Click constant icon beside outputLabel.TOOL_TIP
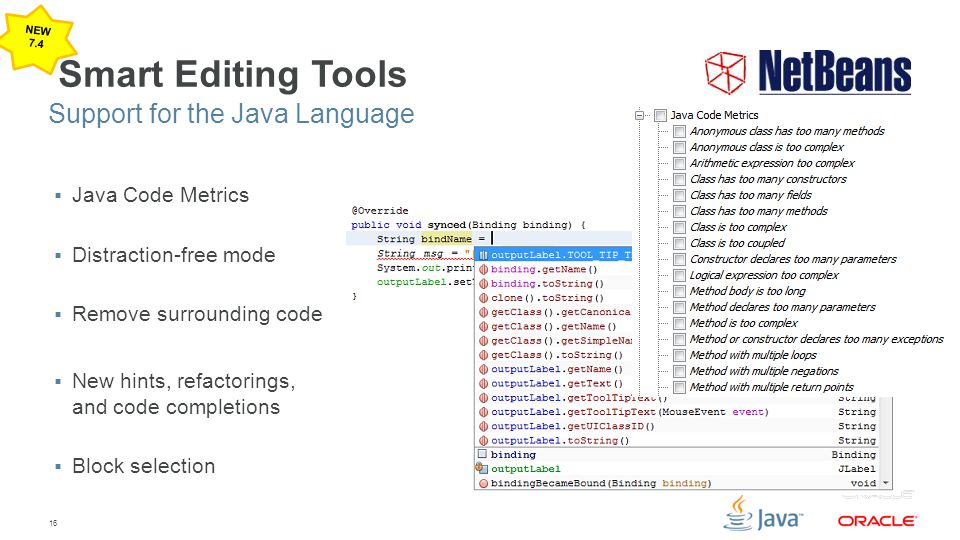The width and height of the screenshot is (960, 540). tap(483, 255)
